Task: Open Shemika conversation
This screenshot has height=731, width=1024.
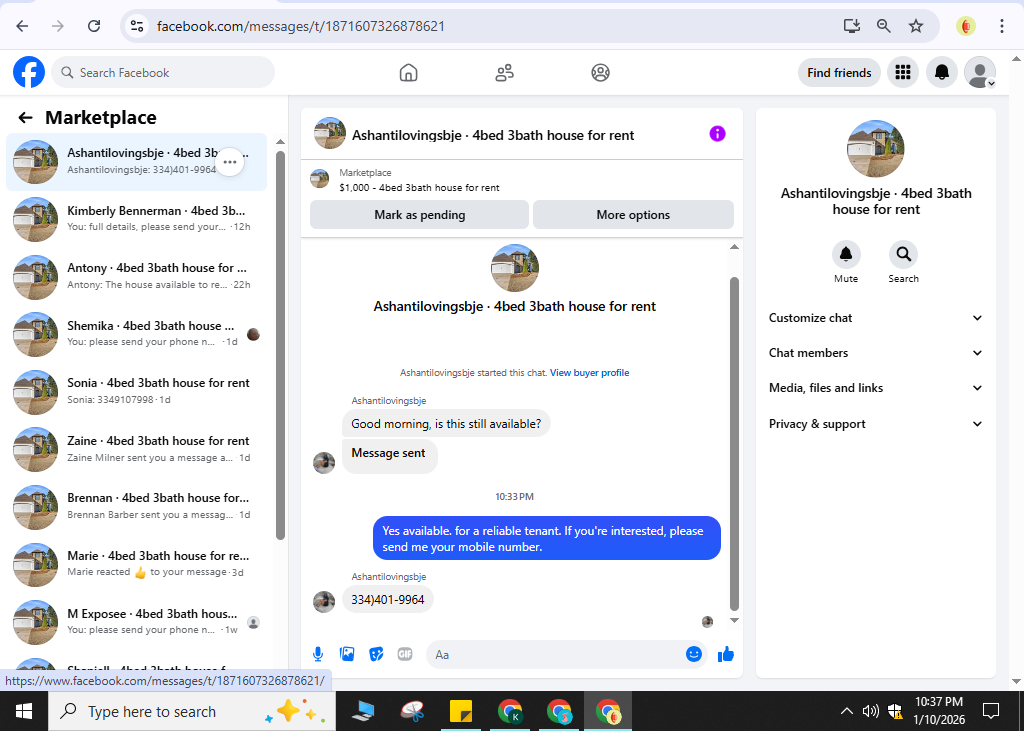Action: coord(136,334)
